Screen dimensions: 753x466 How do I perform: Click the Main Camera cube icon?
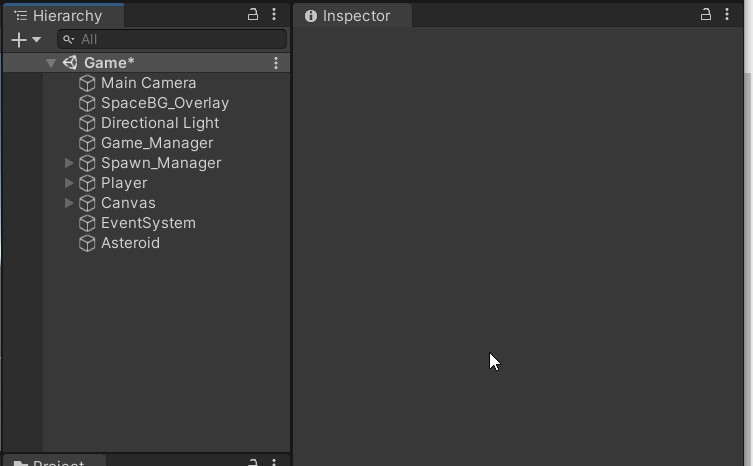tap(87, 83)
